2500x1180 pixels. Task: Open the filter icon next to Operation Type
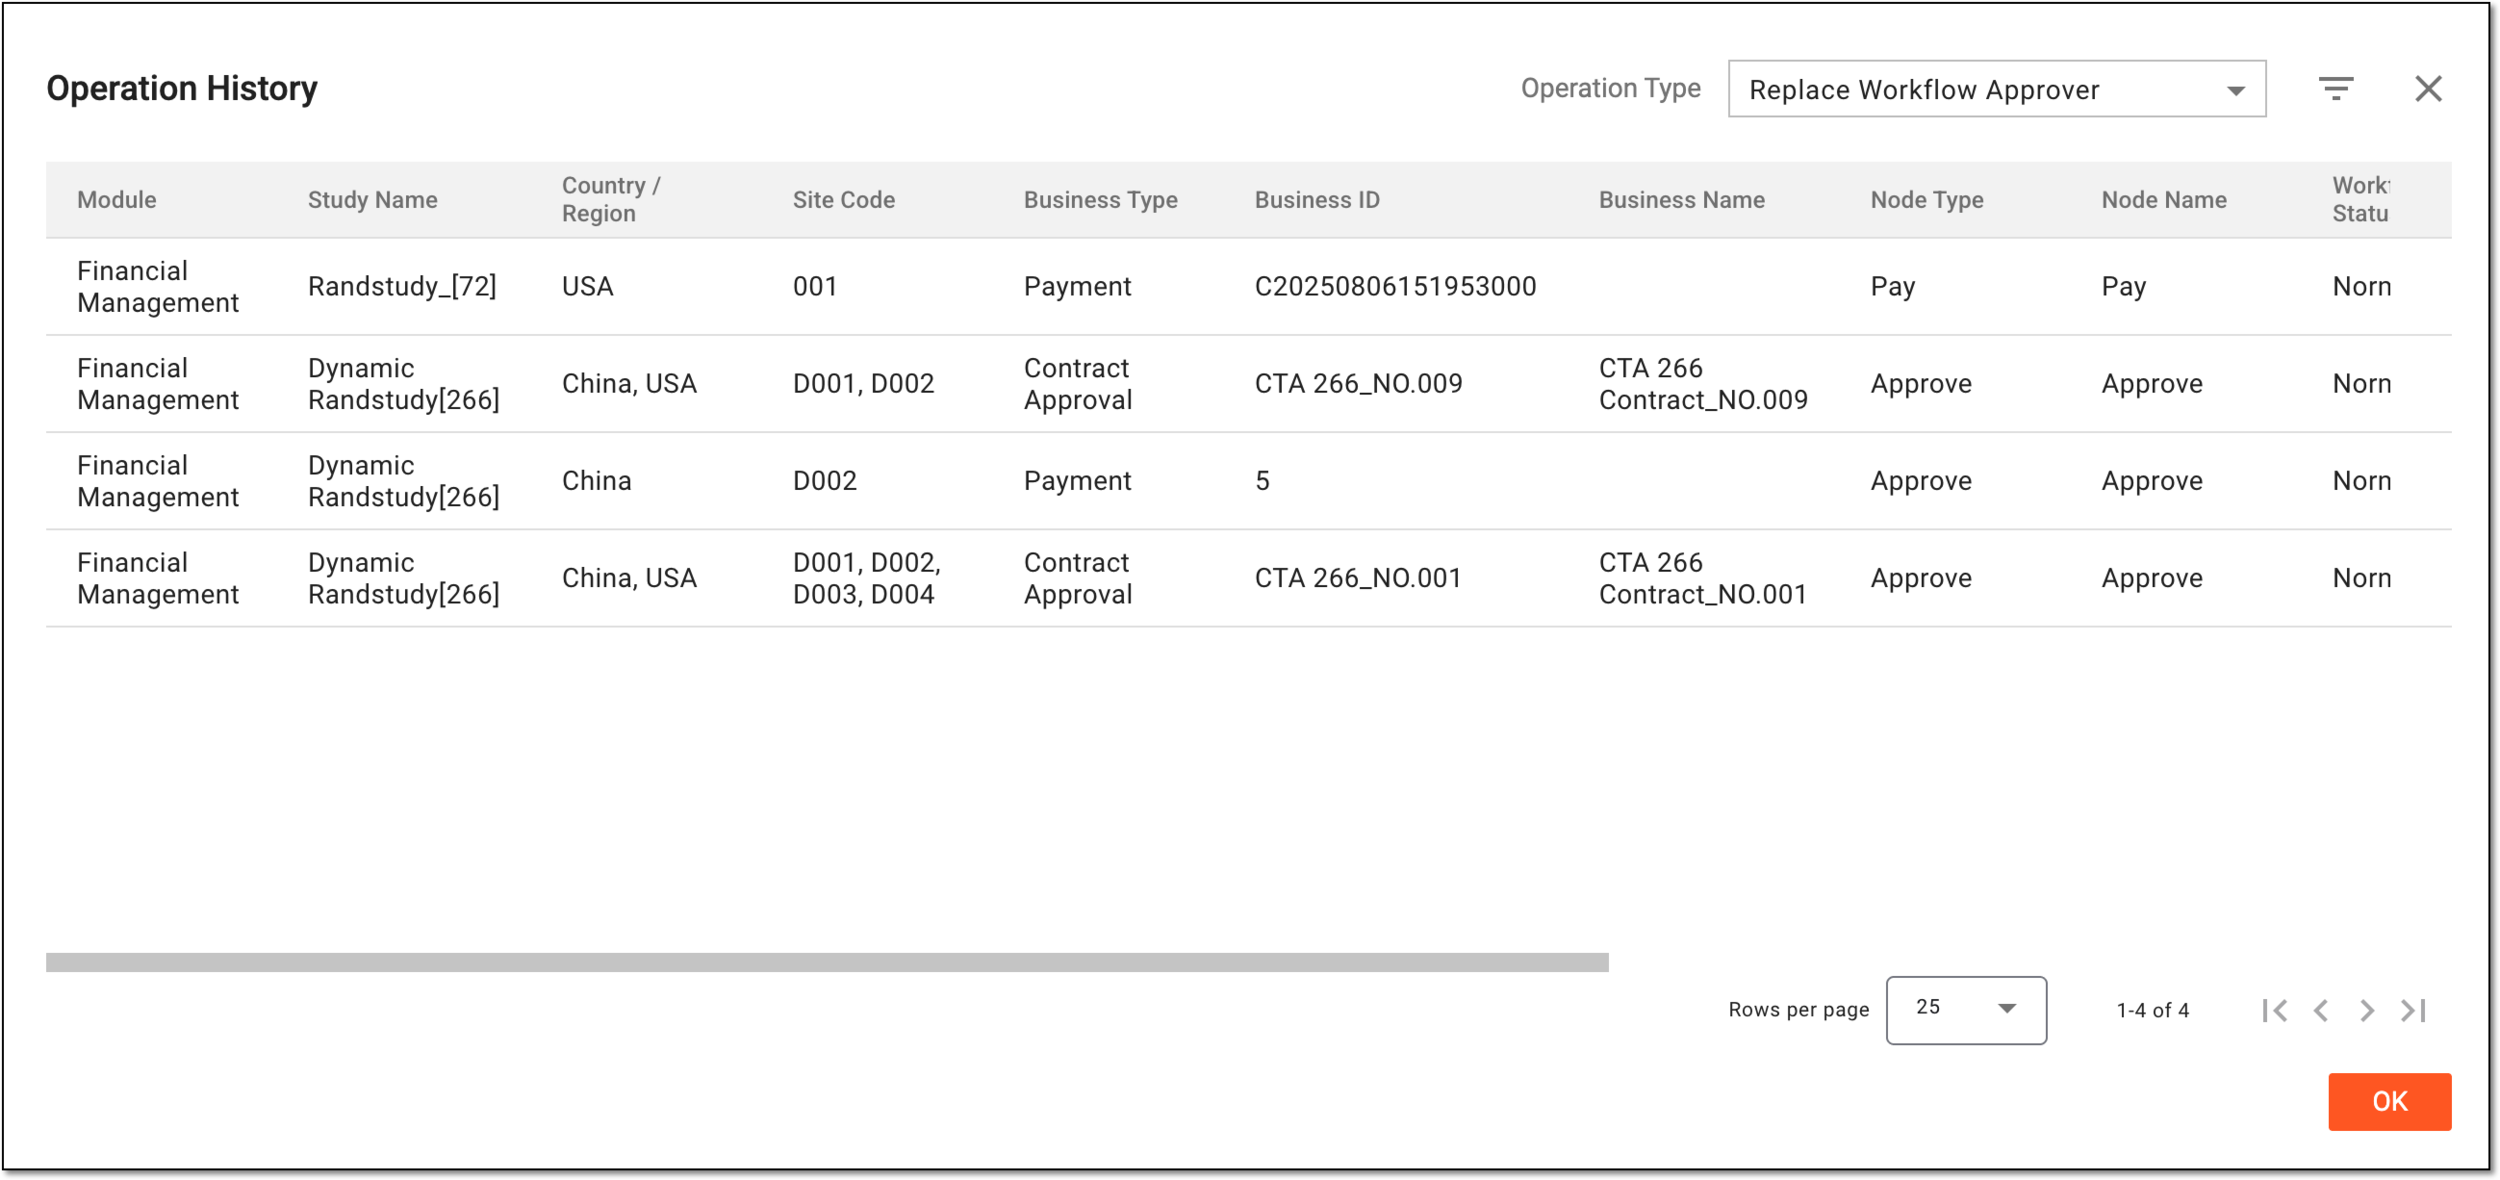tap(2335, 89)
